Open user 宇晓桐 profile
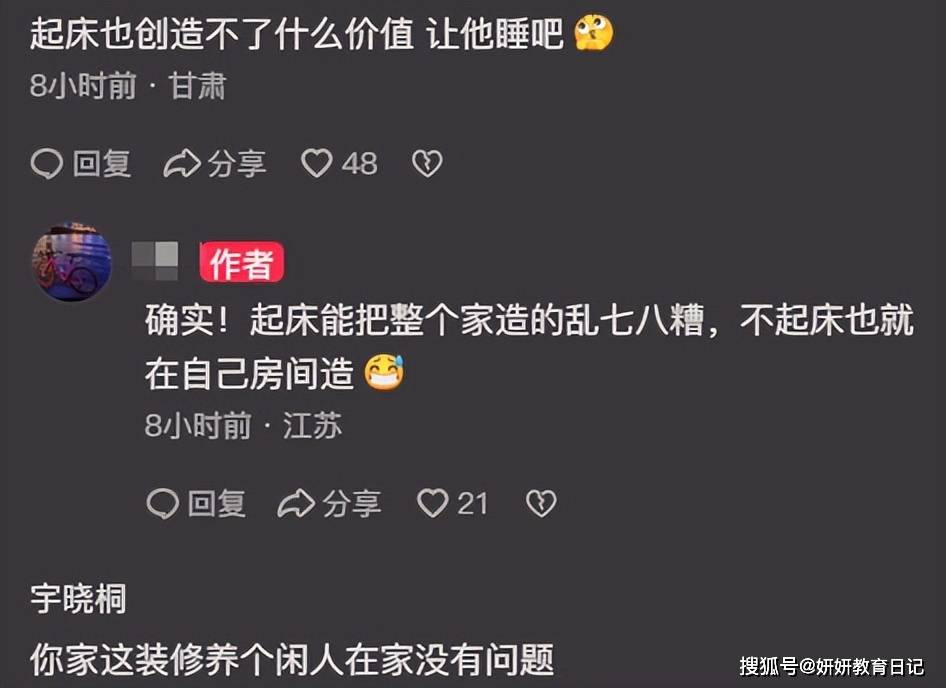The width and height of the screenshot is (946, 688). (78, 599)
